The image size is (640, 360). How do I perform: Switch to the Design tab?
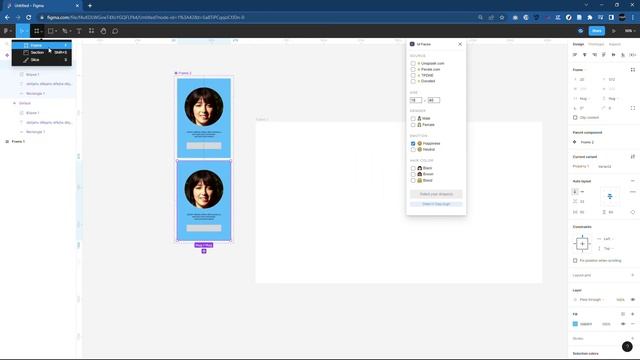tap(578, 44)
